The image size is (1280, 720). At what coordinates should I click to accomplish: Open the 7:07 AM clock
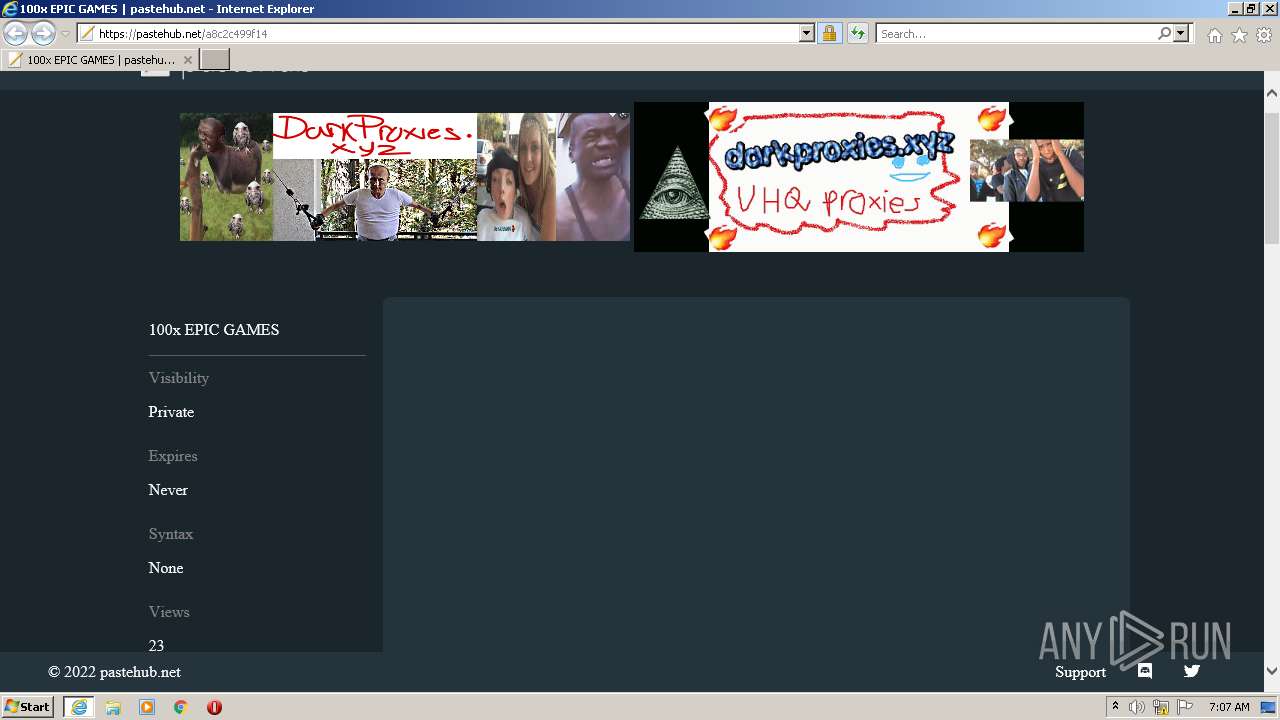(1229, 707)
